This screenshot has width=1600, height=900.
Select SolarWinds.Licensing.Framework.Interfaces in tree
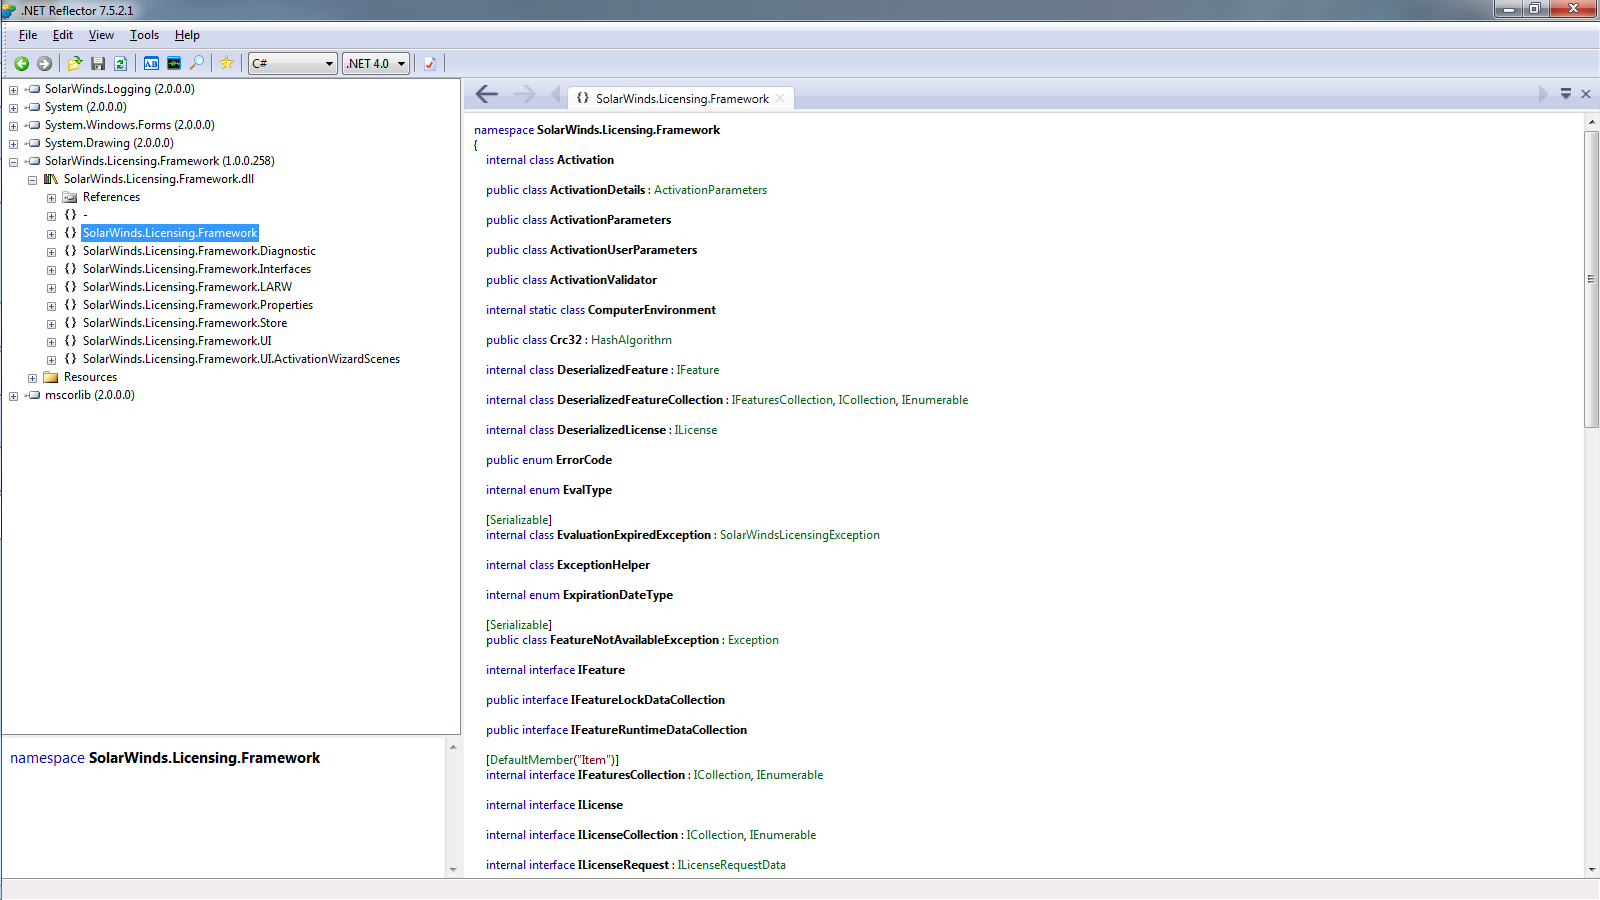click(x=197, y=269)
